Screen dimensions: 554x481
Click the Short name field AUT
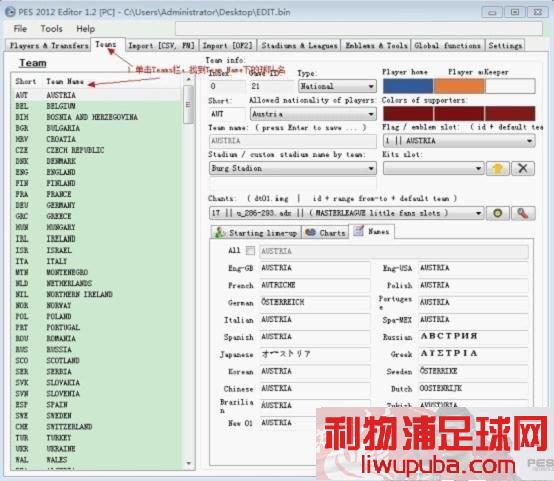226,114
